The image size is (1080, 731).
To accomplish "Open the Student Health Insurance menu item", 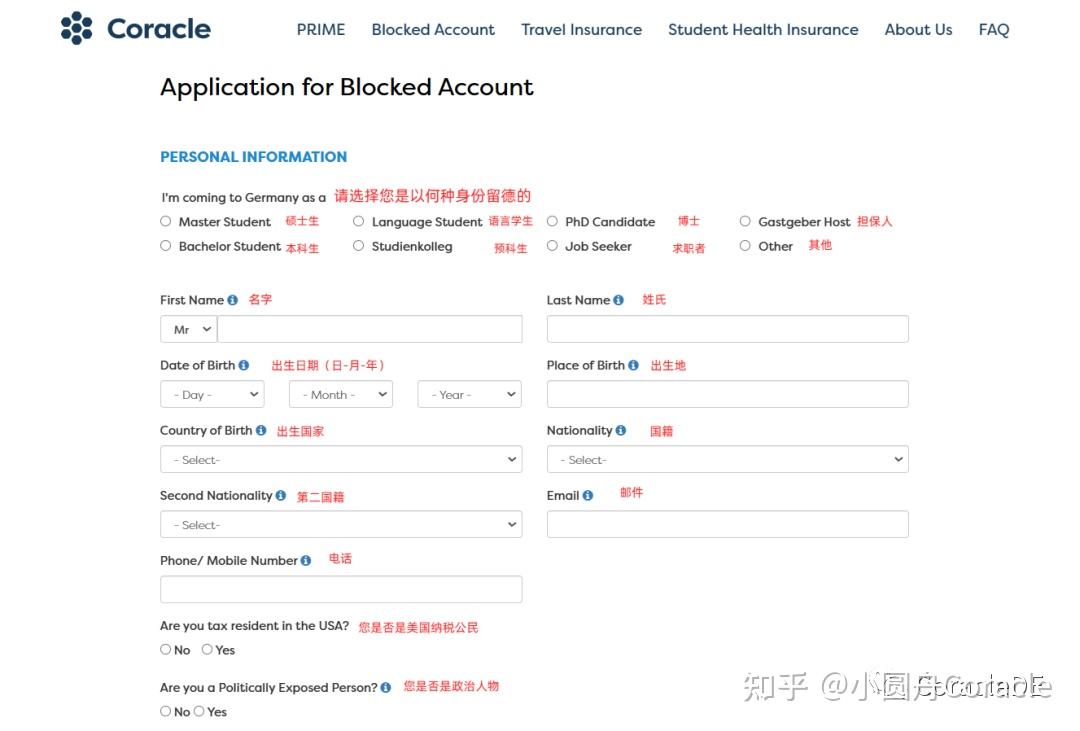I will 763,29.
